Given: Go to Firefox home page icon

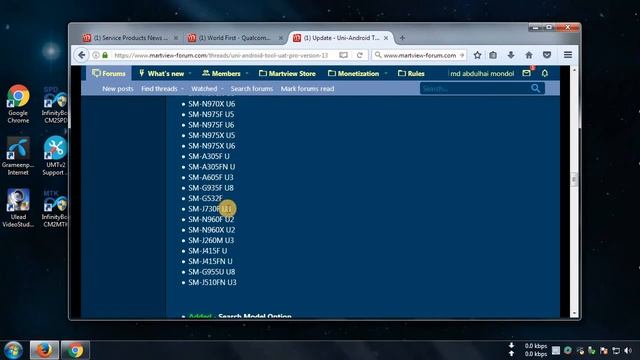Looking at the screenshot, I should pos(529,55).
